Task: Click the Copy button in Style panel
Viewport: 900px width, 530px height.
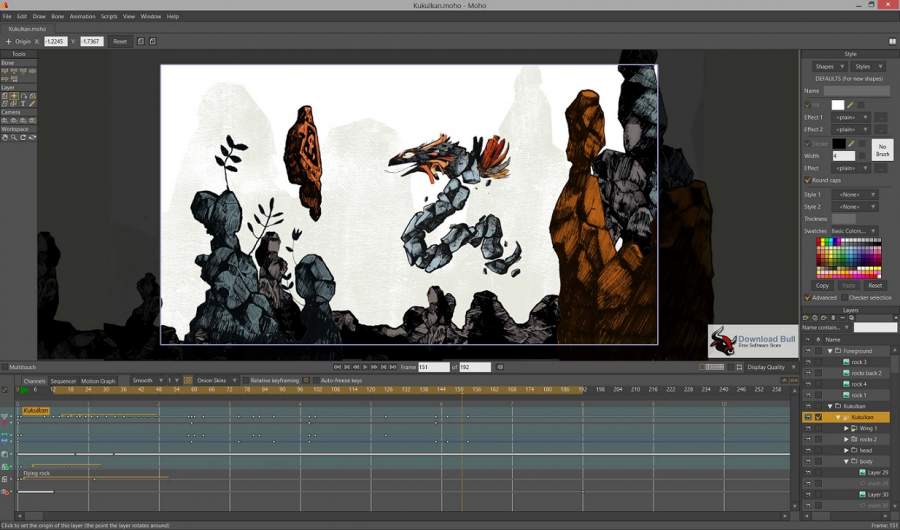Action: (822, 285)
